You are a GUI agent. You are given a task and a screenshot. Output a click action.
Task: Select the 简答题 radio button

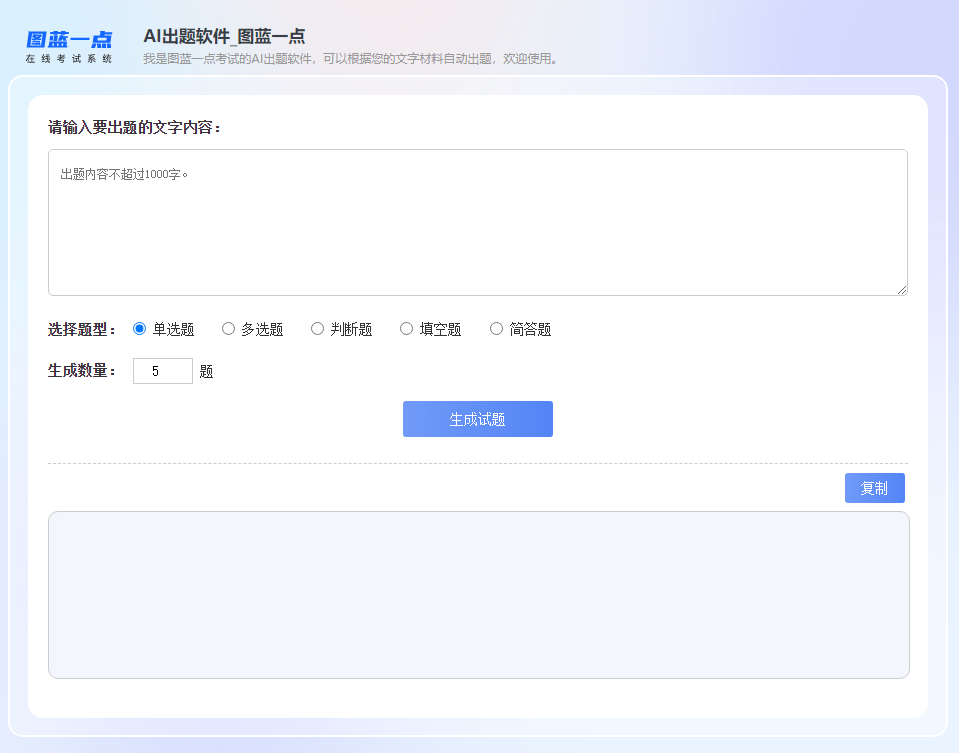click(x=496, y=329)
